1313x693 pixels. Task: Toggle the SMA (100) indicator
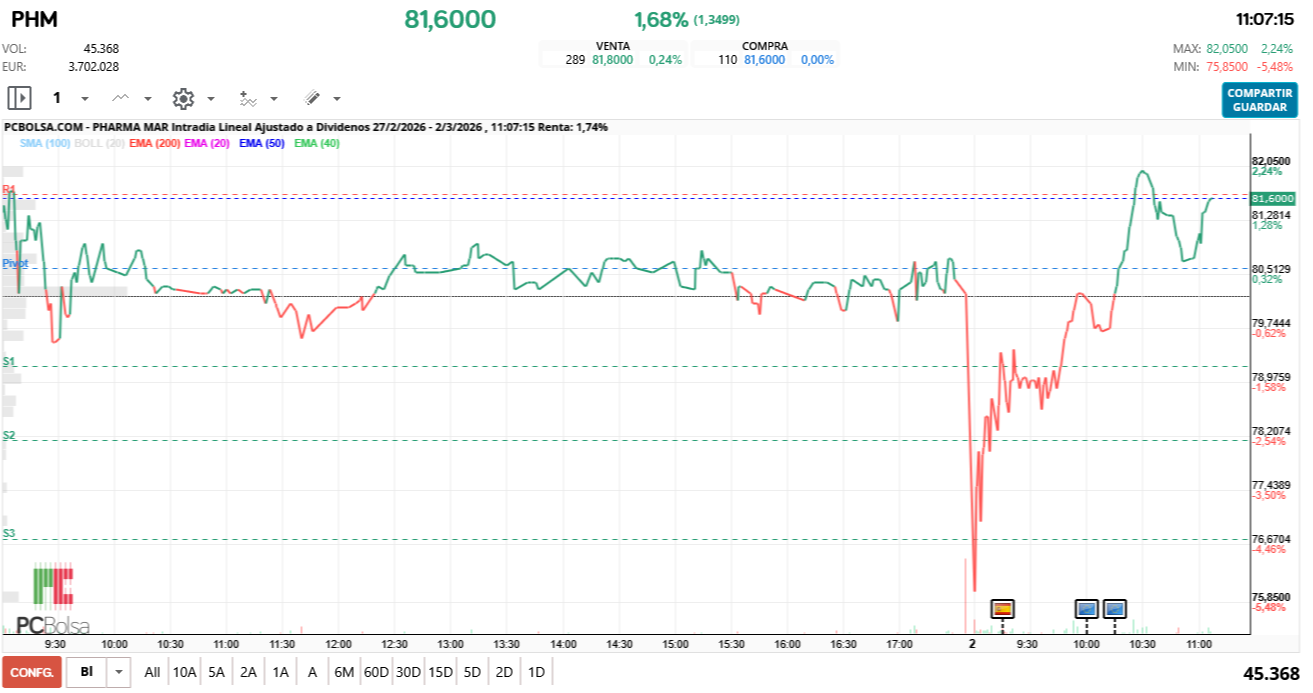pyautogui.click(x=45, y=144)
